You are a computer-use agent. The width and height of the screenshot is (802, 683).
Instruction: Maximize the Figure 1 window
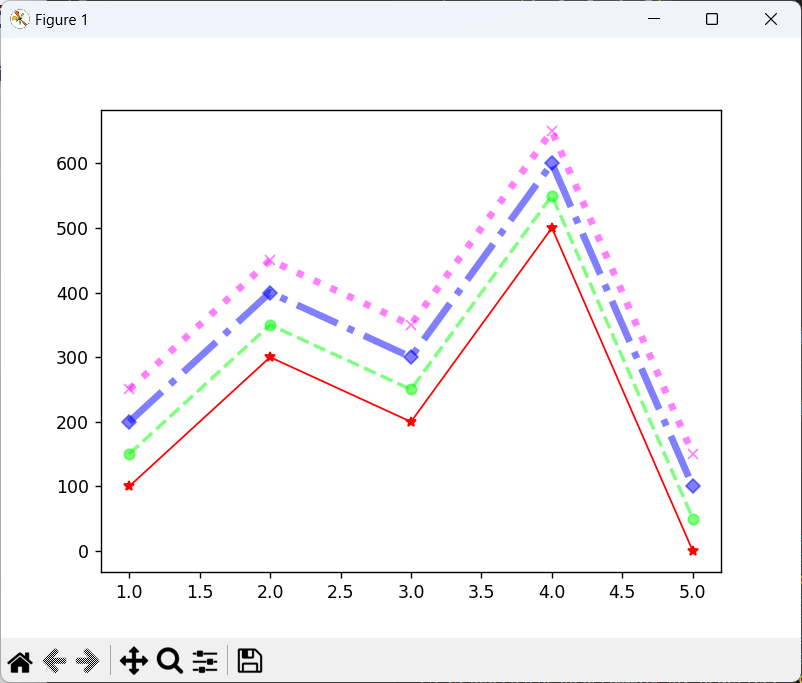pos(712,19)
